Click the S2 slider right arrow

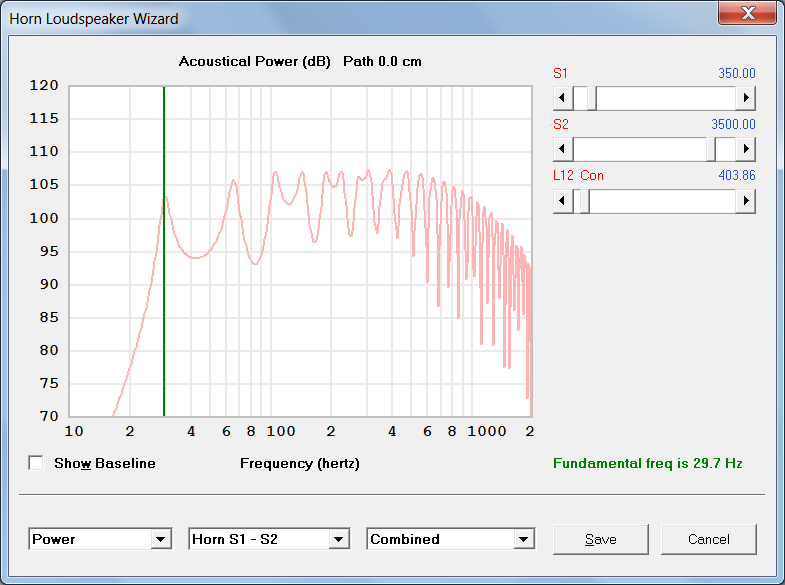(745, 149)
